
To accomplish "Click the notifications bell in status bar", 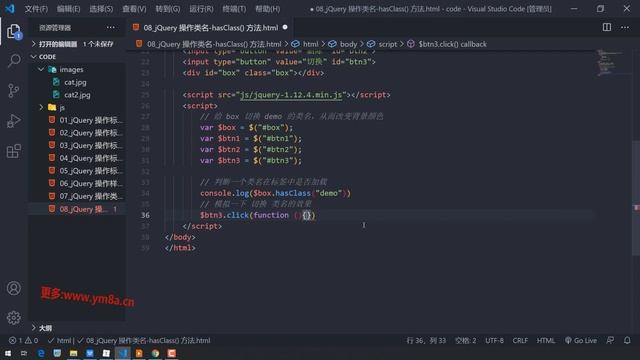I will (627, 340).
